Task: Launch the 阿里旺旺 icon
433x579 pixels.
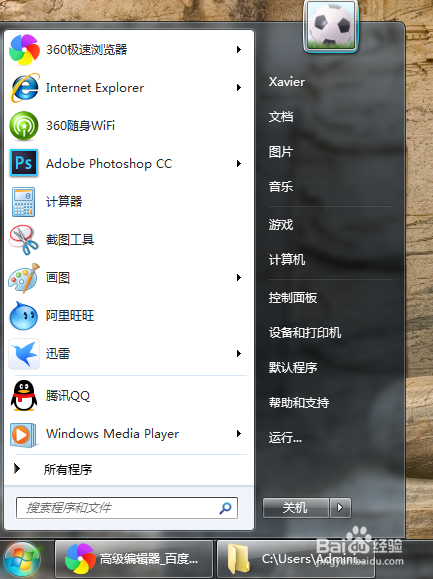Action: click(x=24, y=316)
